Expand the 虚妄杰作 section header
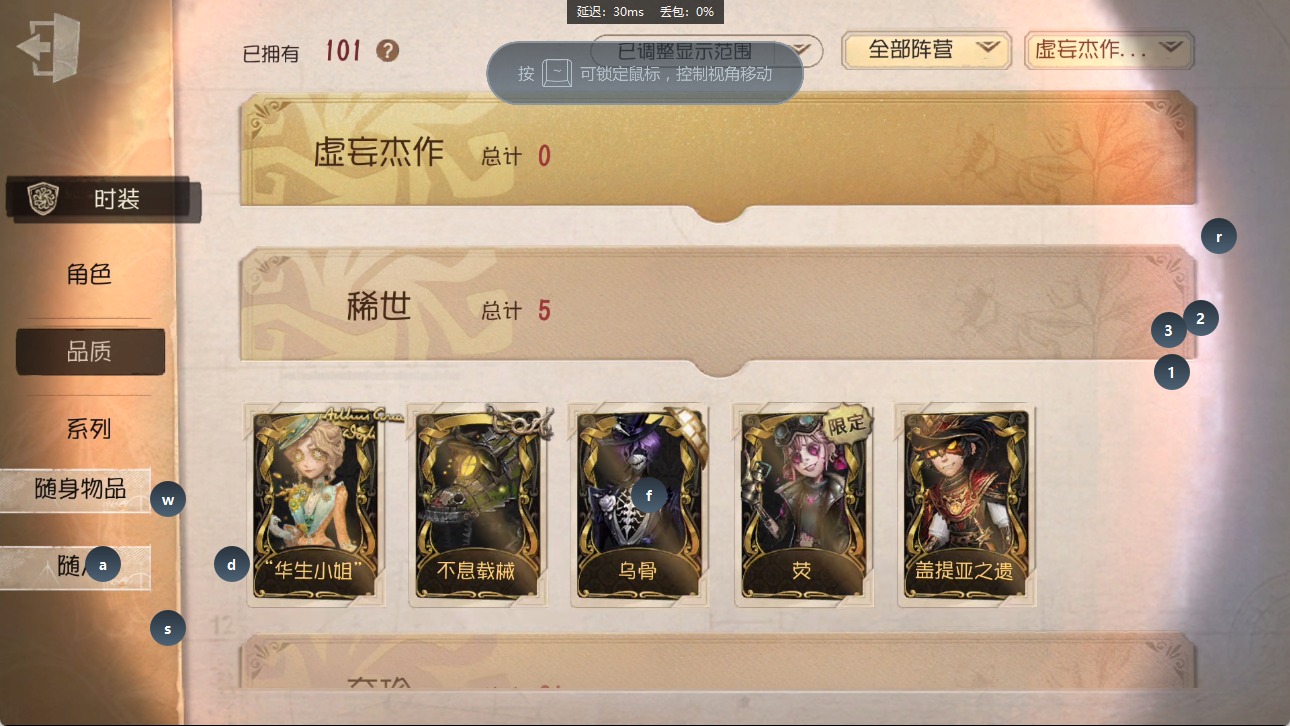Viewport: 1290px width, 726px height. (x=718, y=155)
